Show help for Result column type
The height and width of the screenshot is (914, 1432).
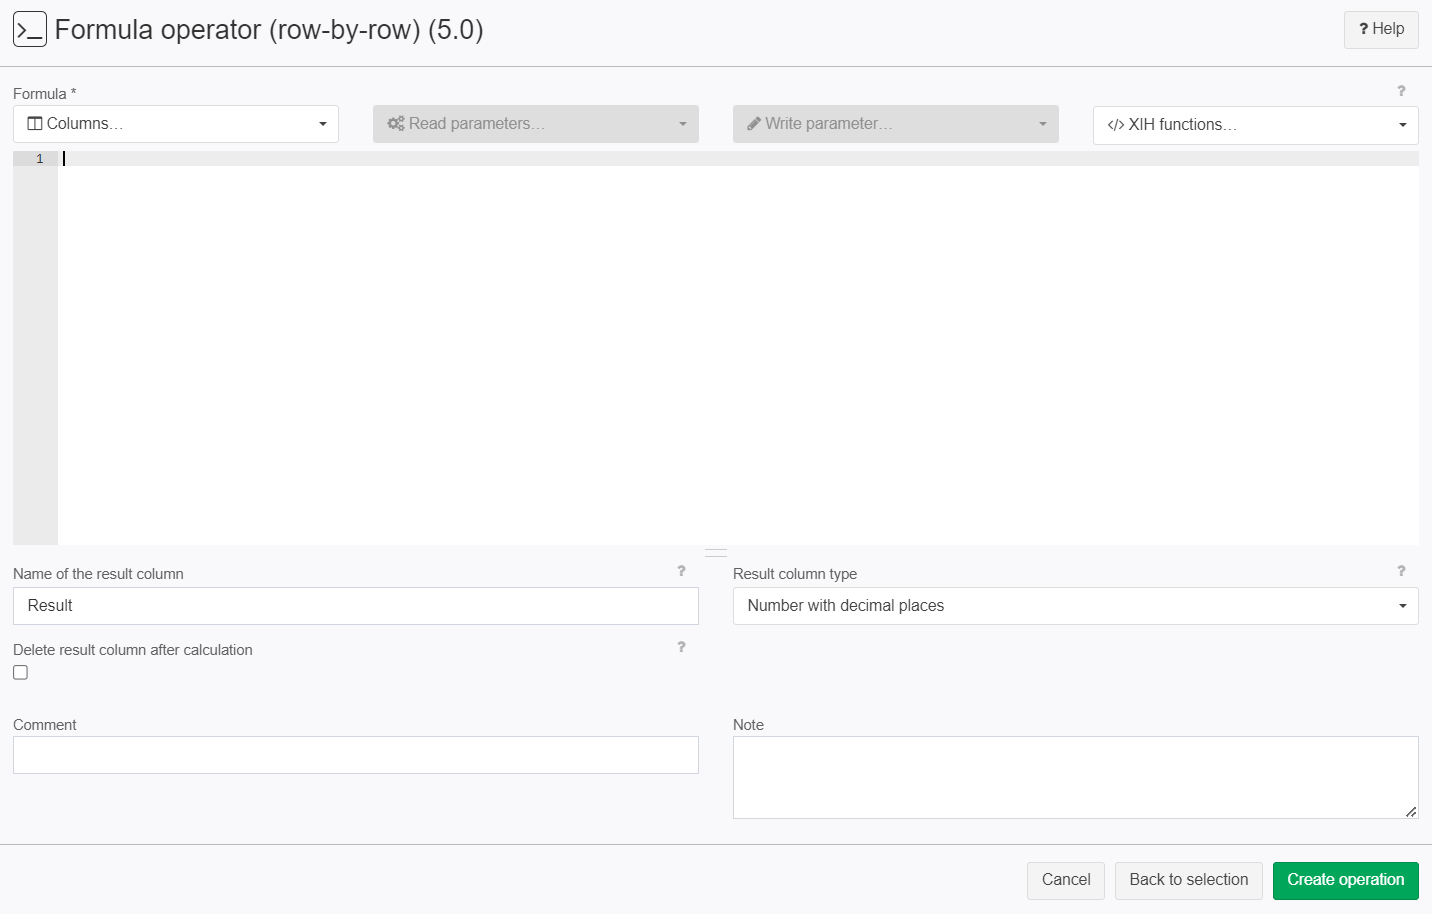click(x=1401, y=571)
